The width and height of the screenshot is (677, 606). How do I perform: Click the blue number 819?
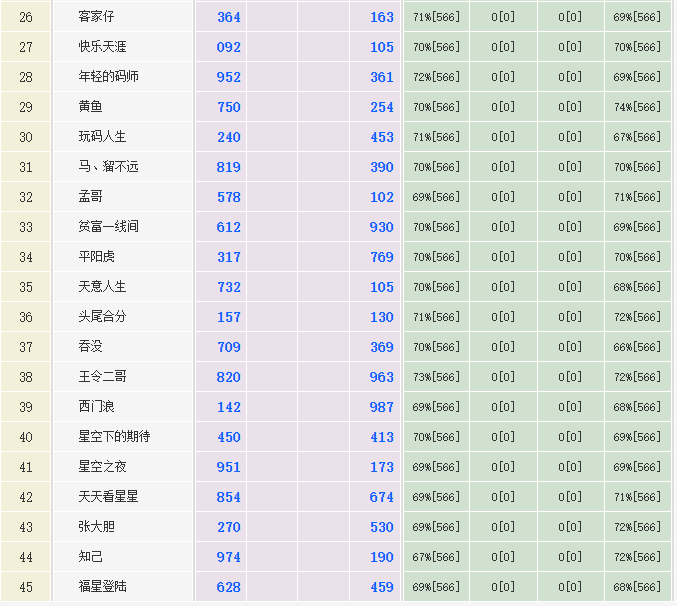coord(229,167)
